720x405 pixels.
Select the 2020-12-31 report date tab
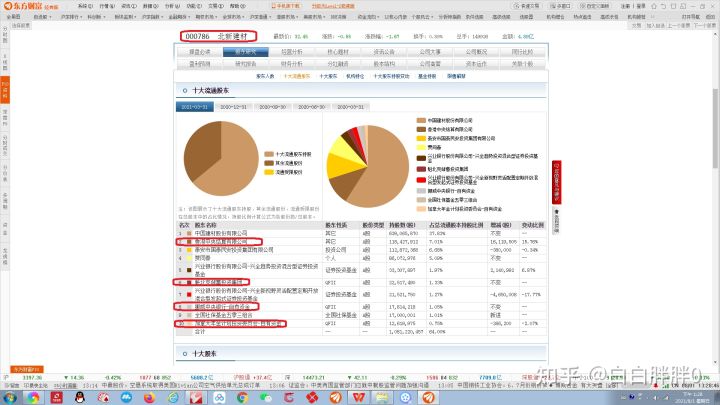233,107
